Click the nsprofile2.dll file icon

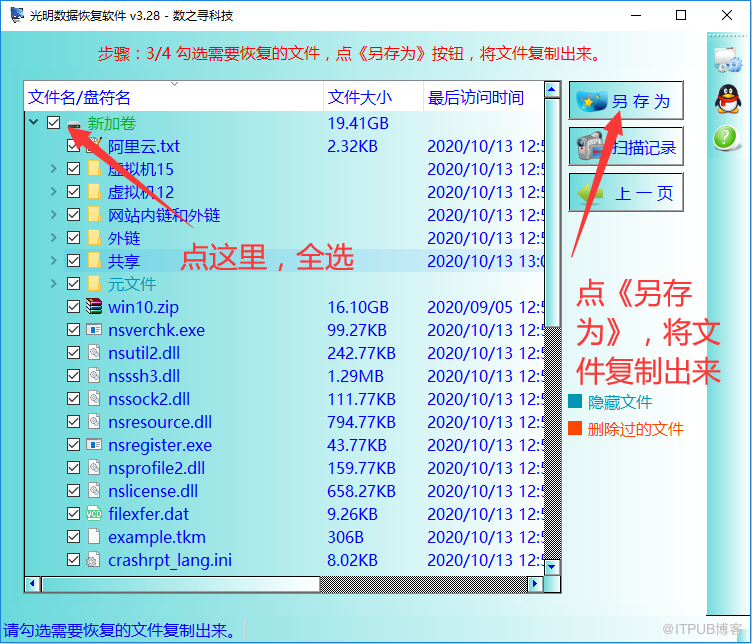click(x=94, y=468)
